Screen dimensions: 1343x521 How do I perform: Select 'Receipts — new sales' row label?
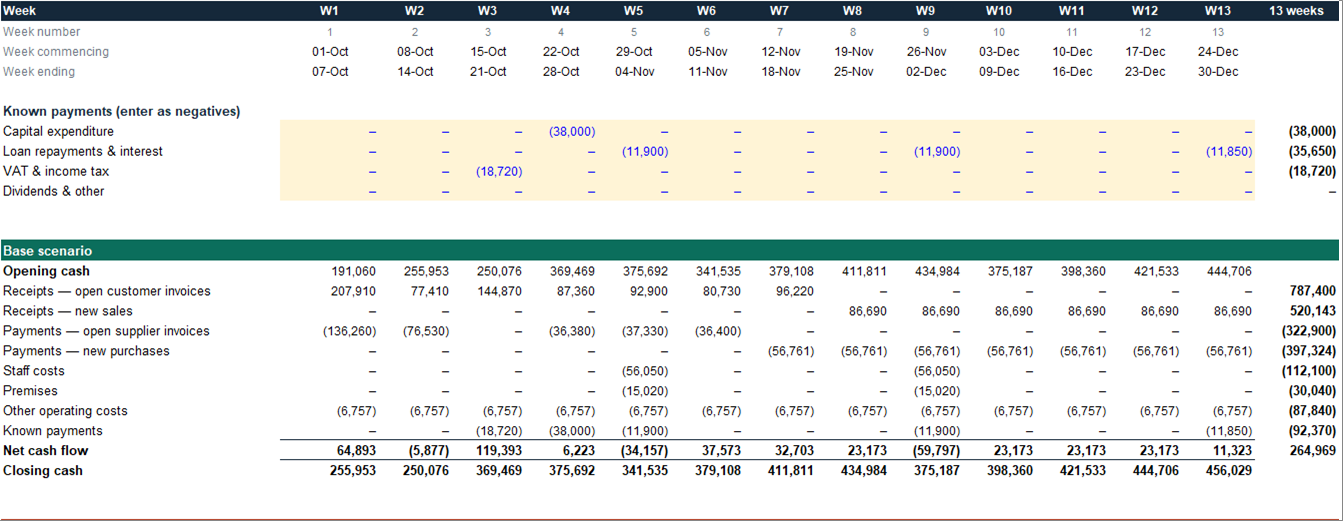68,311
